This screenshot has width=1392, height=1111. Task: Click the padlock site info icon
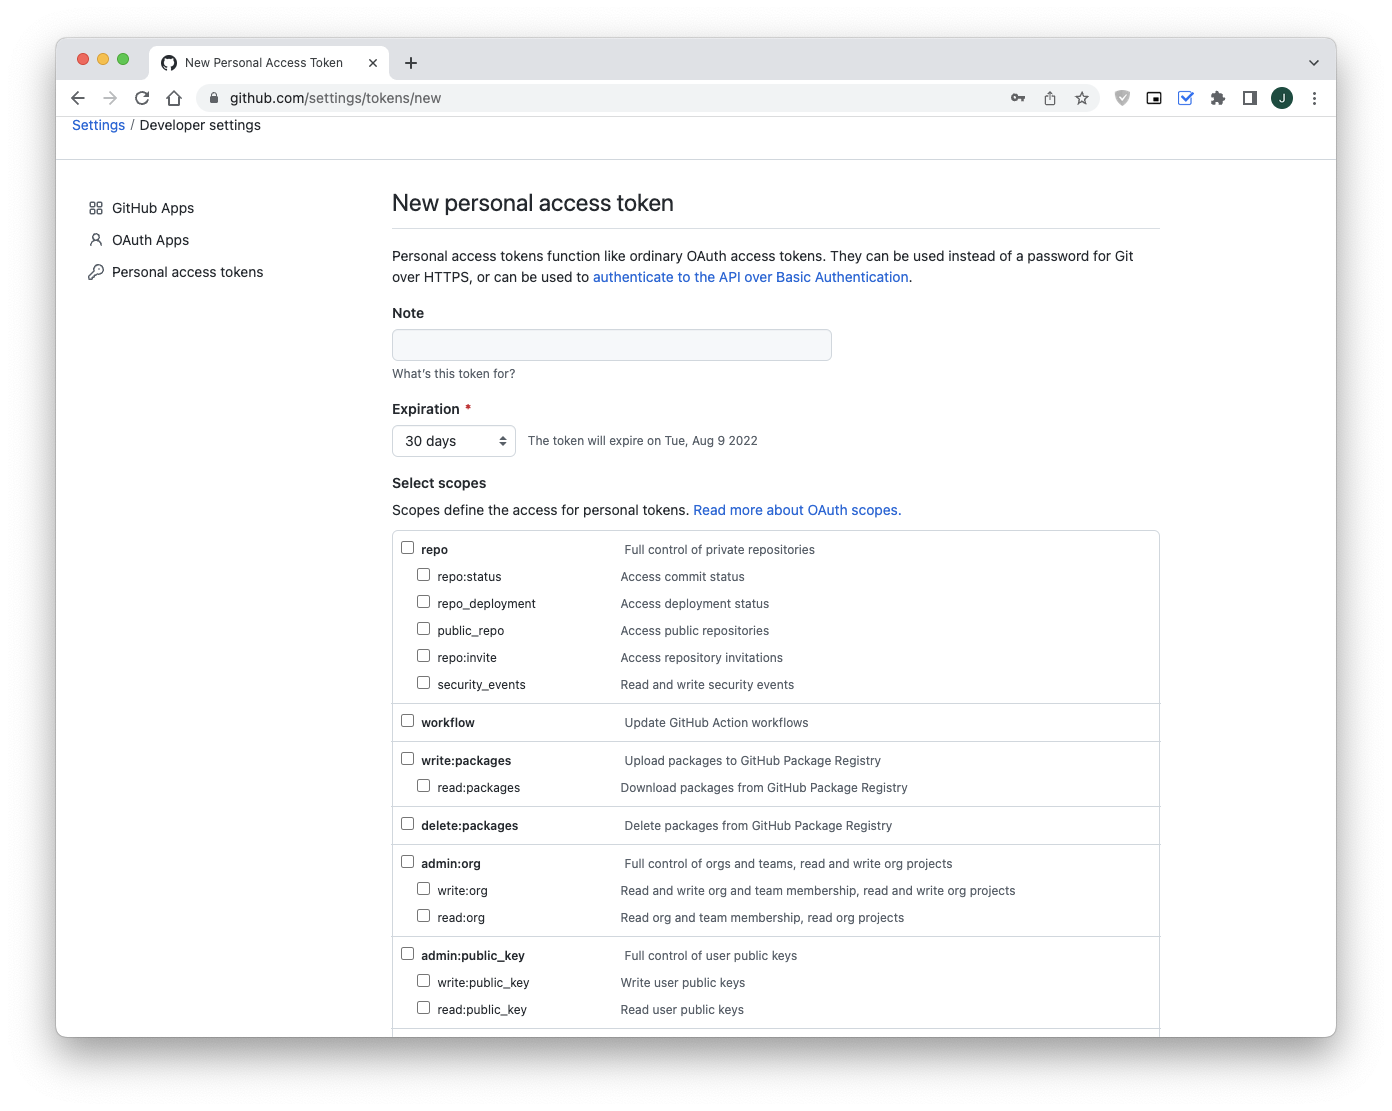tap(214, 98)
